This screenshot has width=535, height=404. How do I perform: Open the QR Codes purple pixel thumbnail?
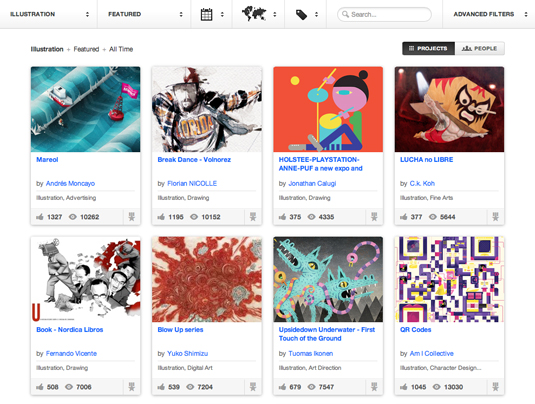tap(449, 279)
